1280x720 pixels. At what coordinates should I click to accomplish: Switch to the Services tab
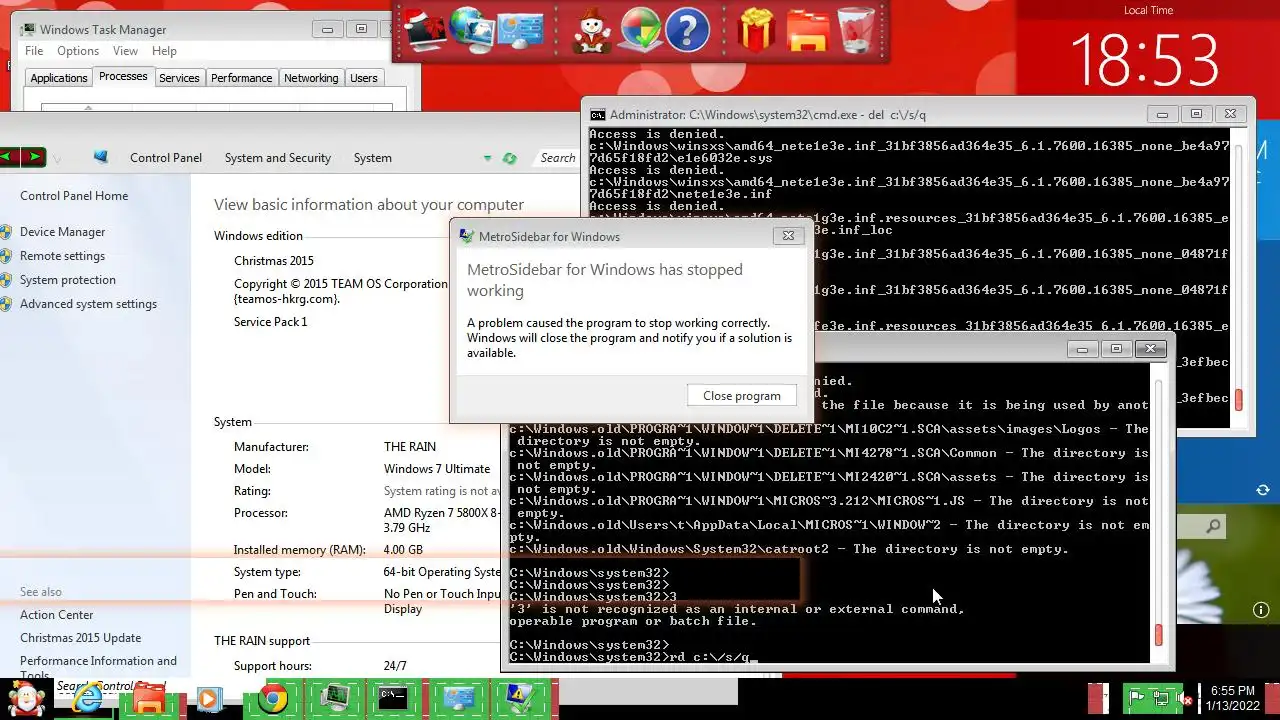pos(179,78)
